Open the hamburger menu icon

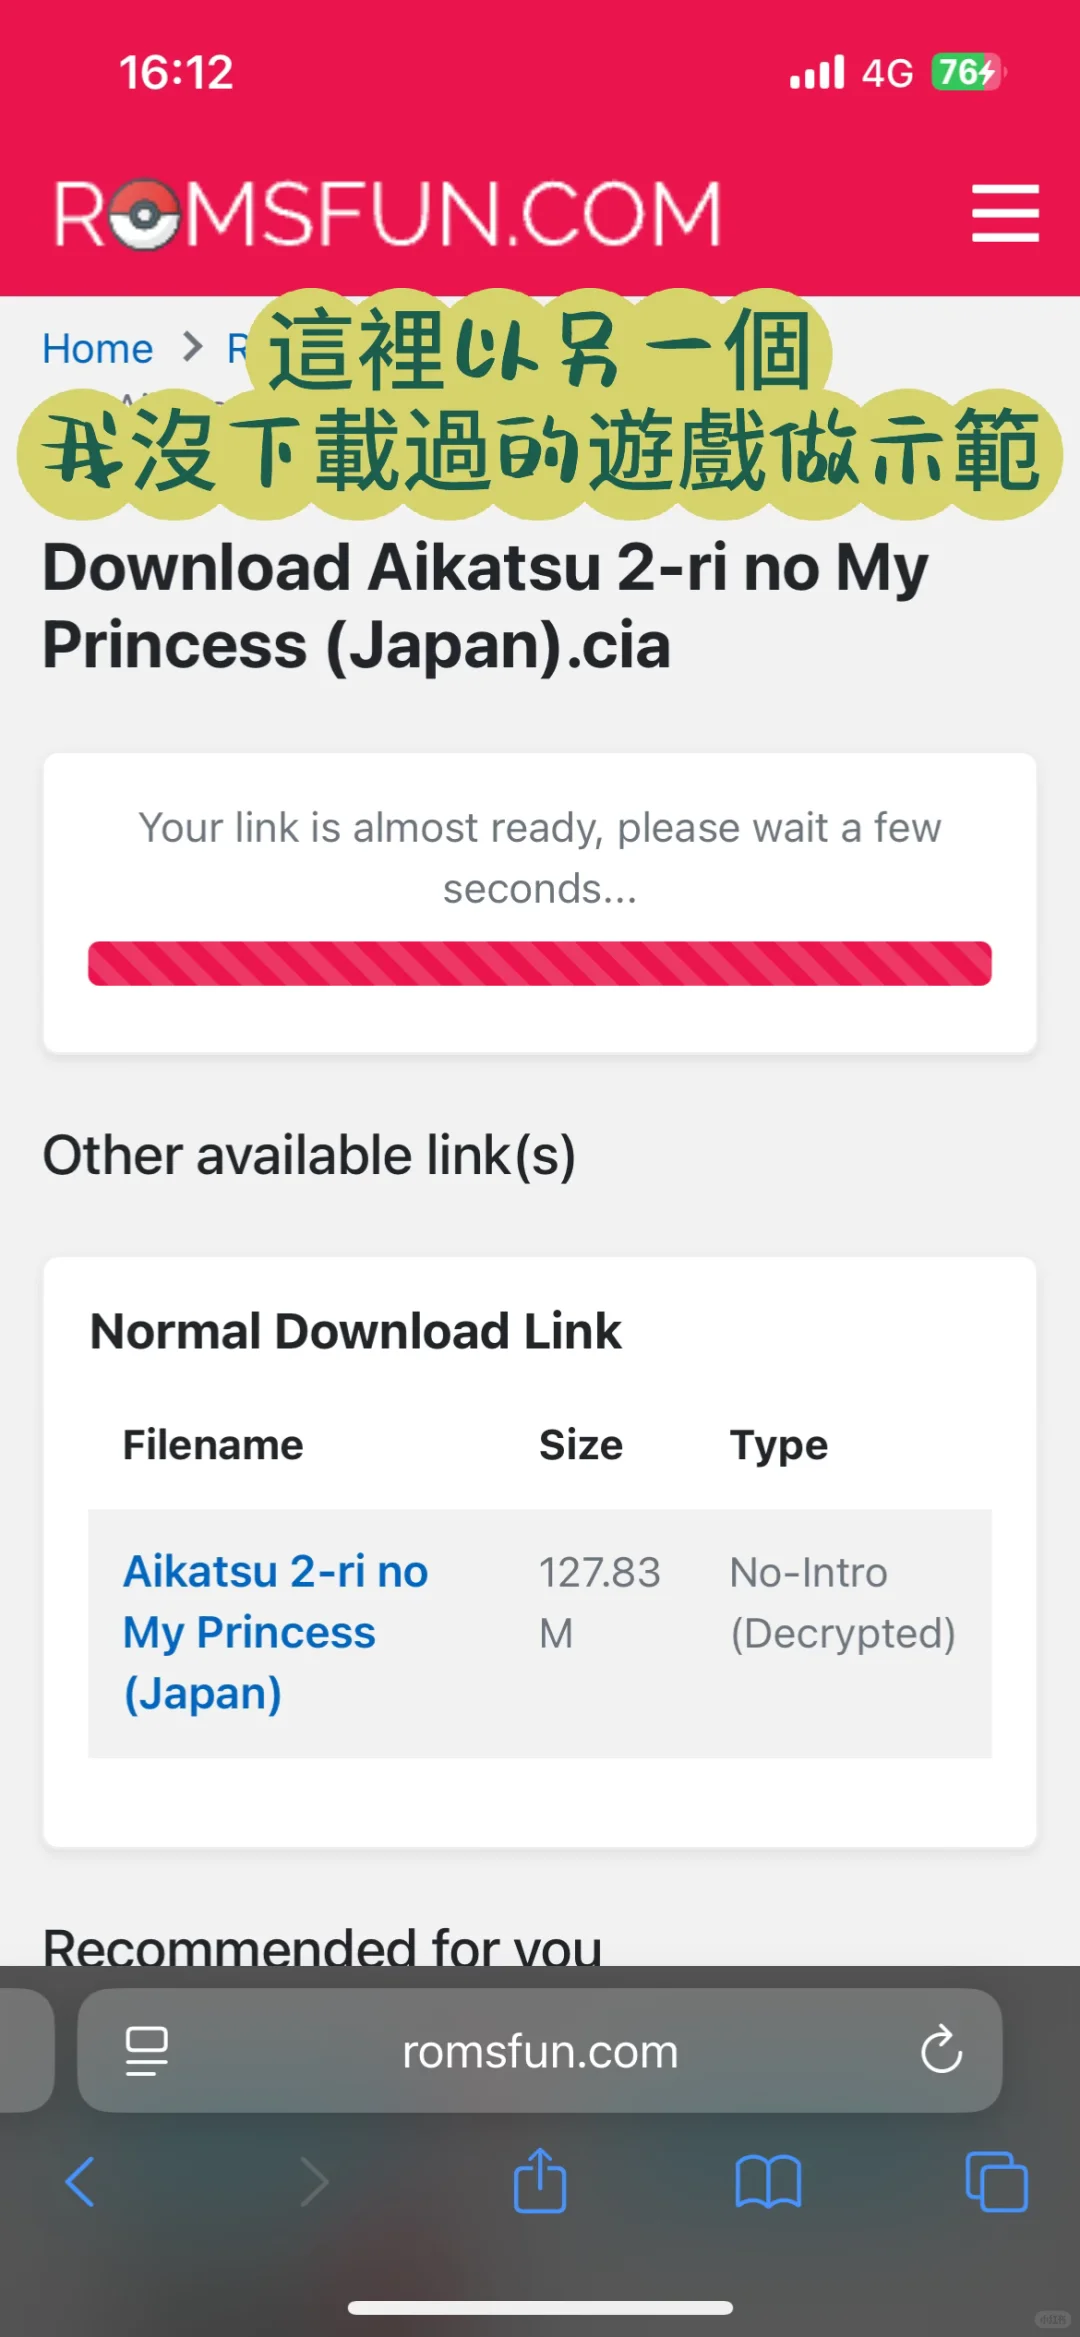click(x=1005, y=213)
